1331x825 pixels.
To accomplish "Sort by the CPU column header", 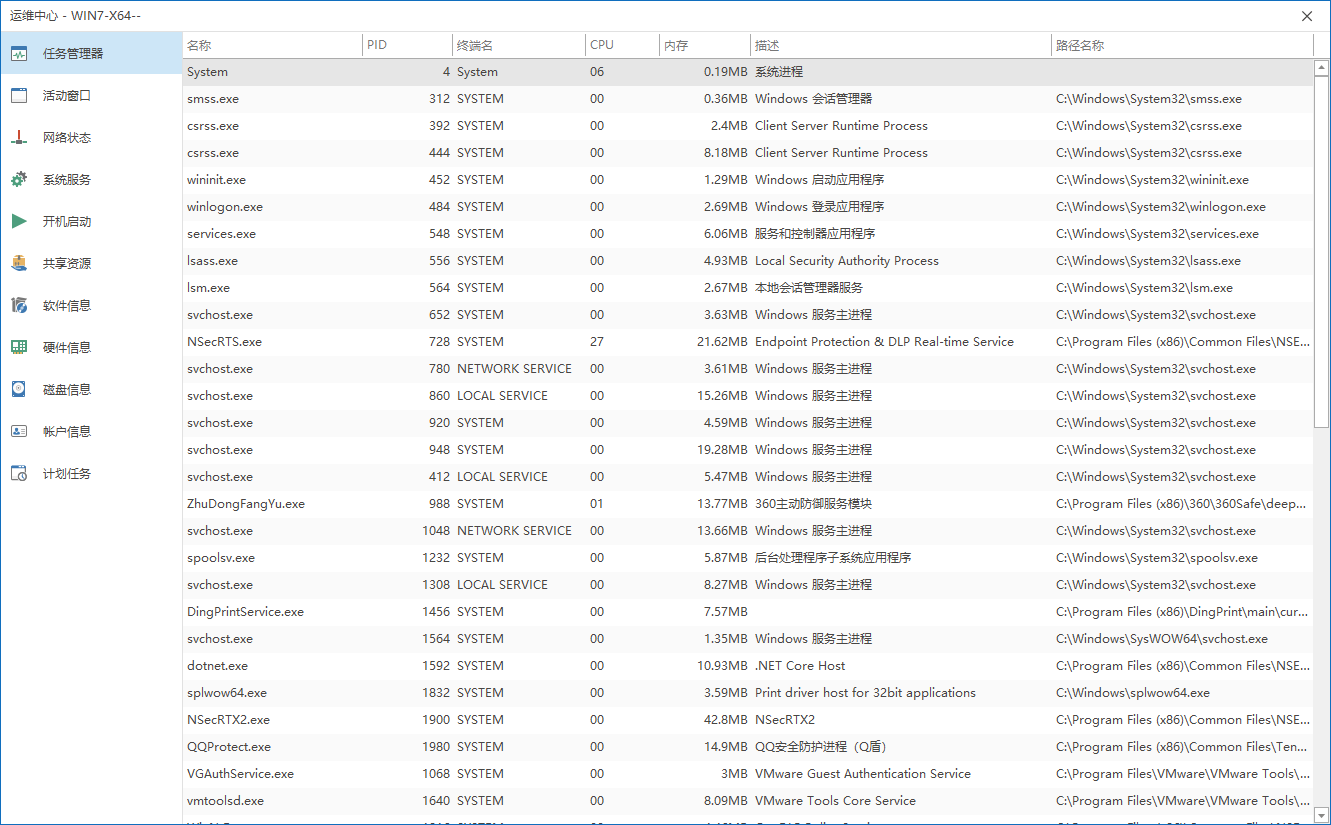I will click(x=622, y=45).
